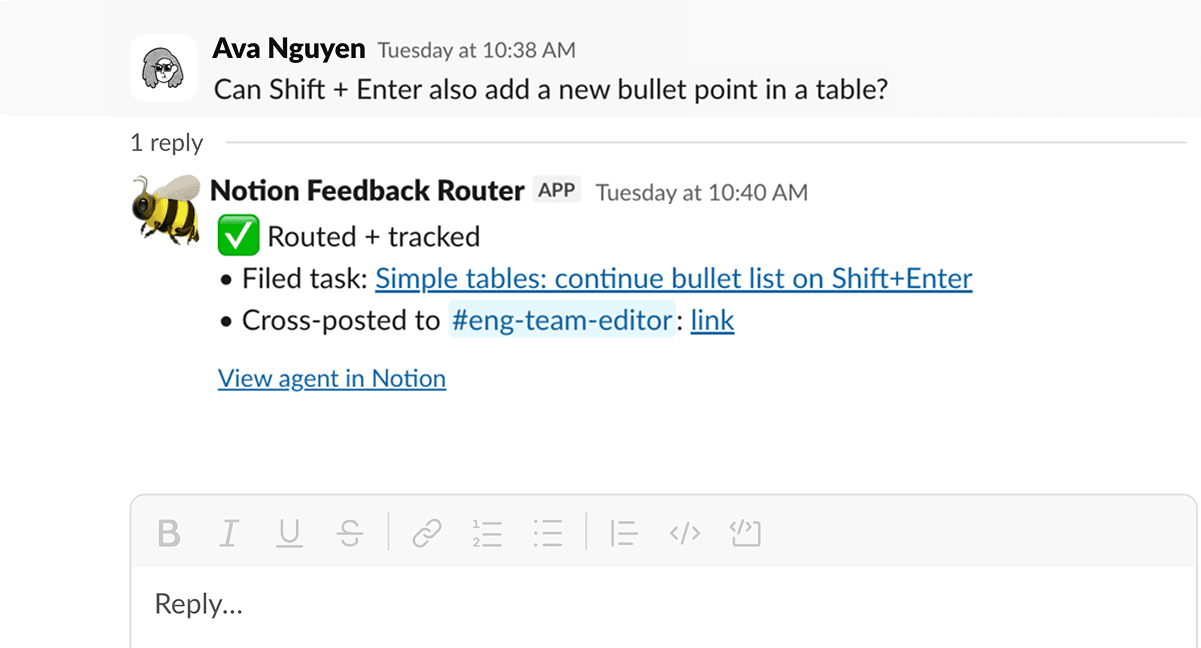Insert a code block in the reply
The width and height of the screenshot is (1201, 648).
pos(745,534)
